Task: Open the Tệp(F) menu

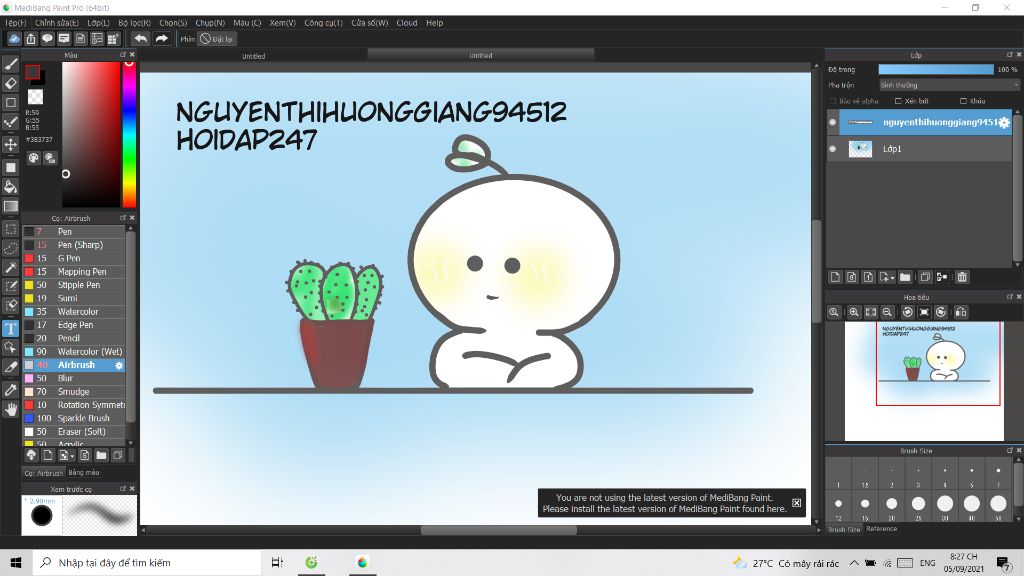Action: coord(16,23)
